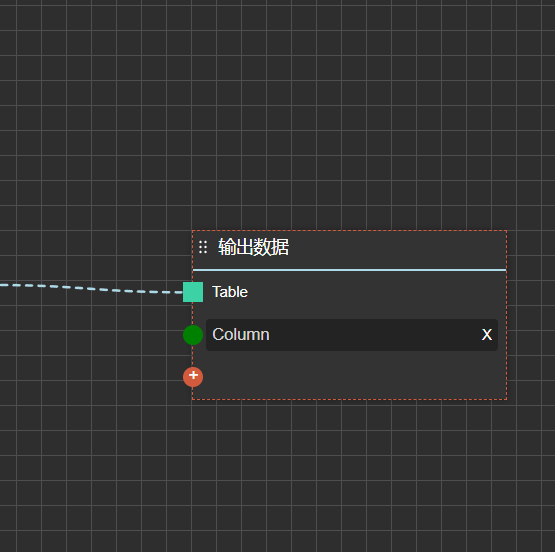Click the Table port label
Screen dimensions: 555x552
tap(230, 292)
